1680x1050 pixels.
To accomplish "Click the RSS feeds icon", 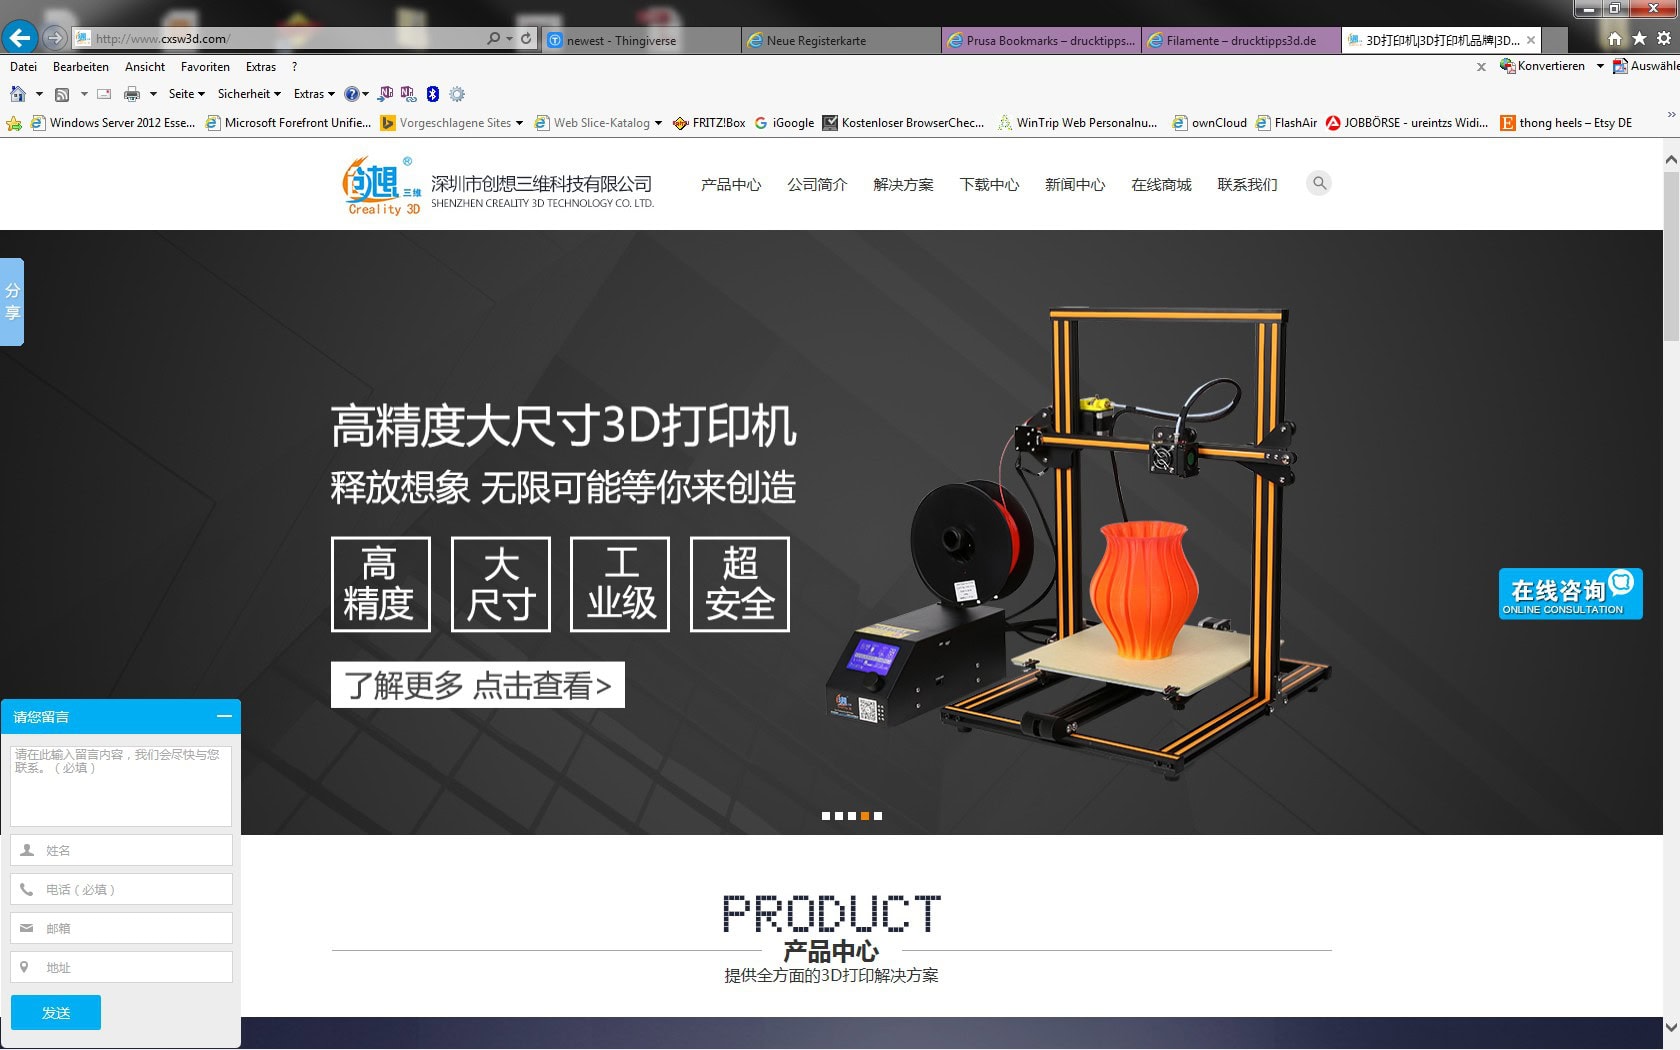I will 62,94.
